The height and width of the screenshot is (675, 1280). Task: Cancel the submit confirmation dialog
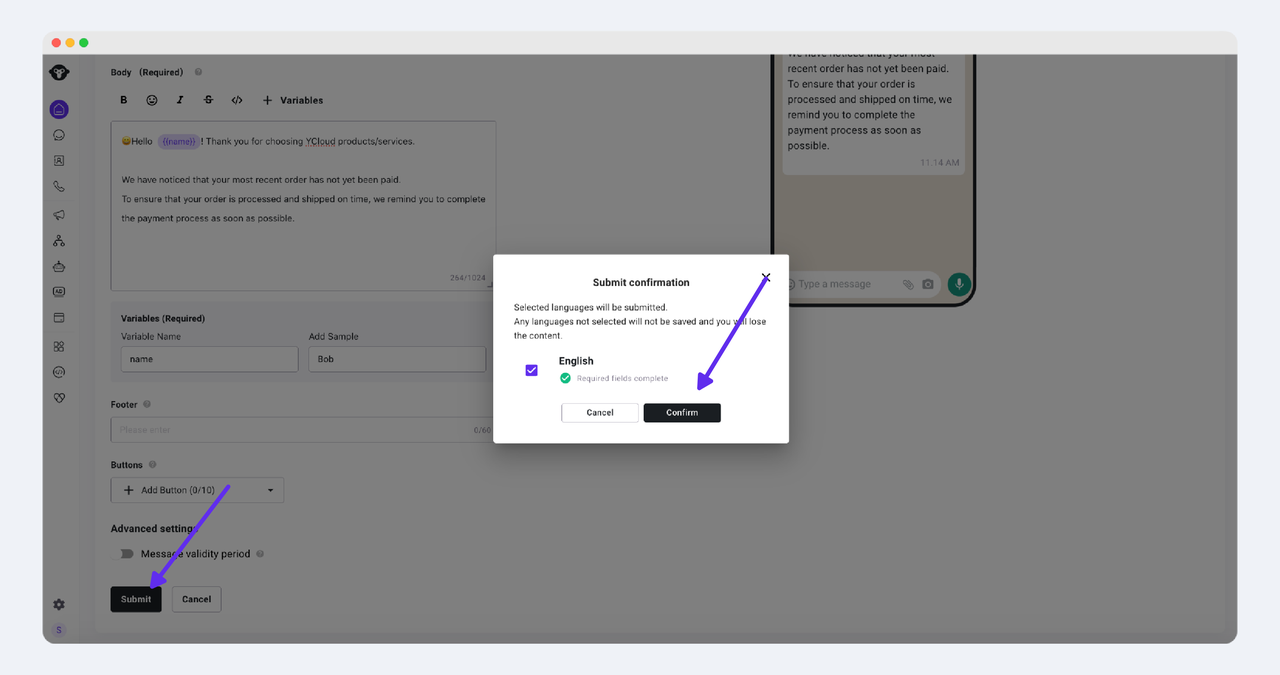pos(600,413)
